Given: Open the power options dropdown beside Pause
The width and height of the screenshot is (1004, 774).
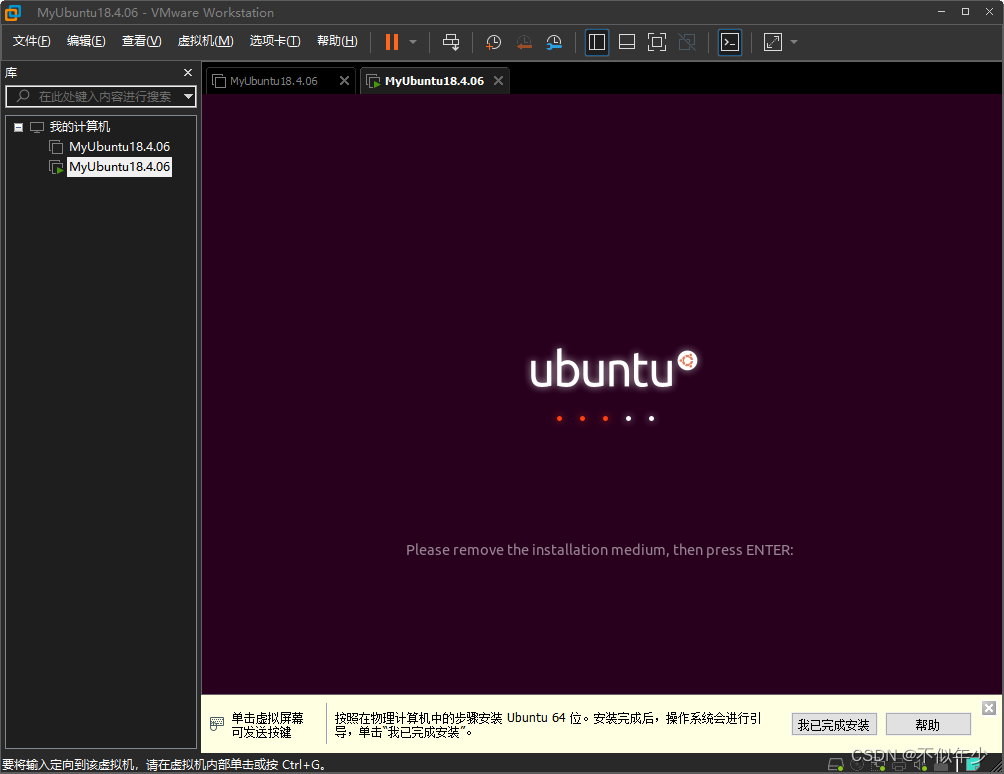Looking at the screenshot, I should click(413, 42).
